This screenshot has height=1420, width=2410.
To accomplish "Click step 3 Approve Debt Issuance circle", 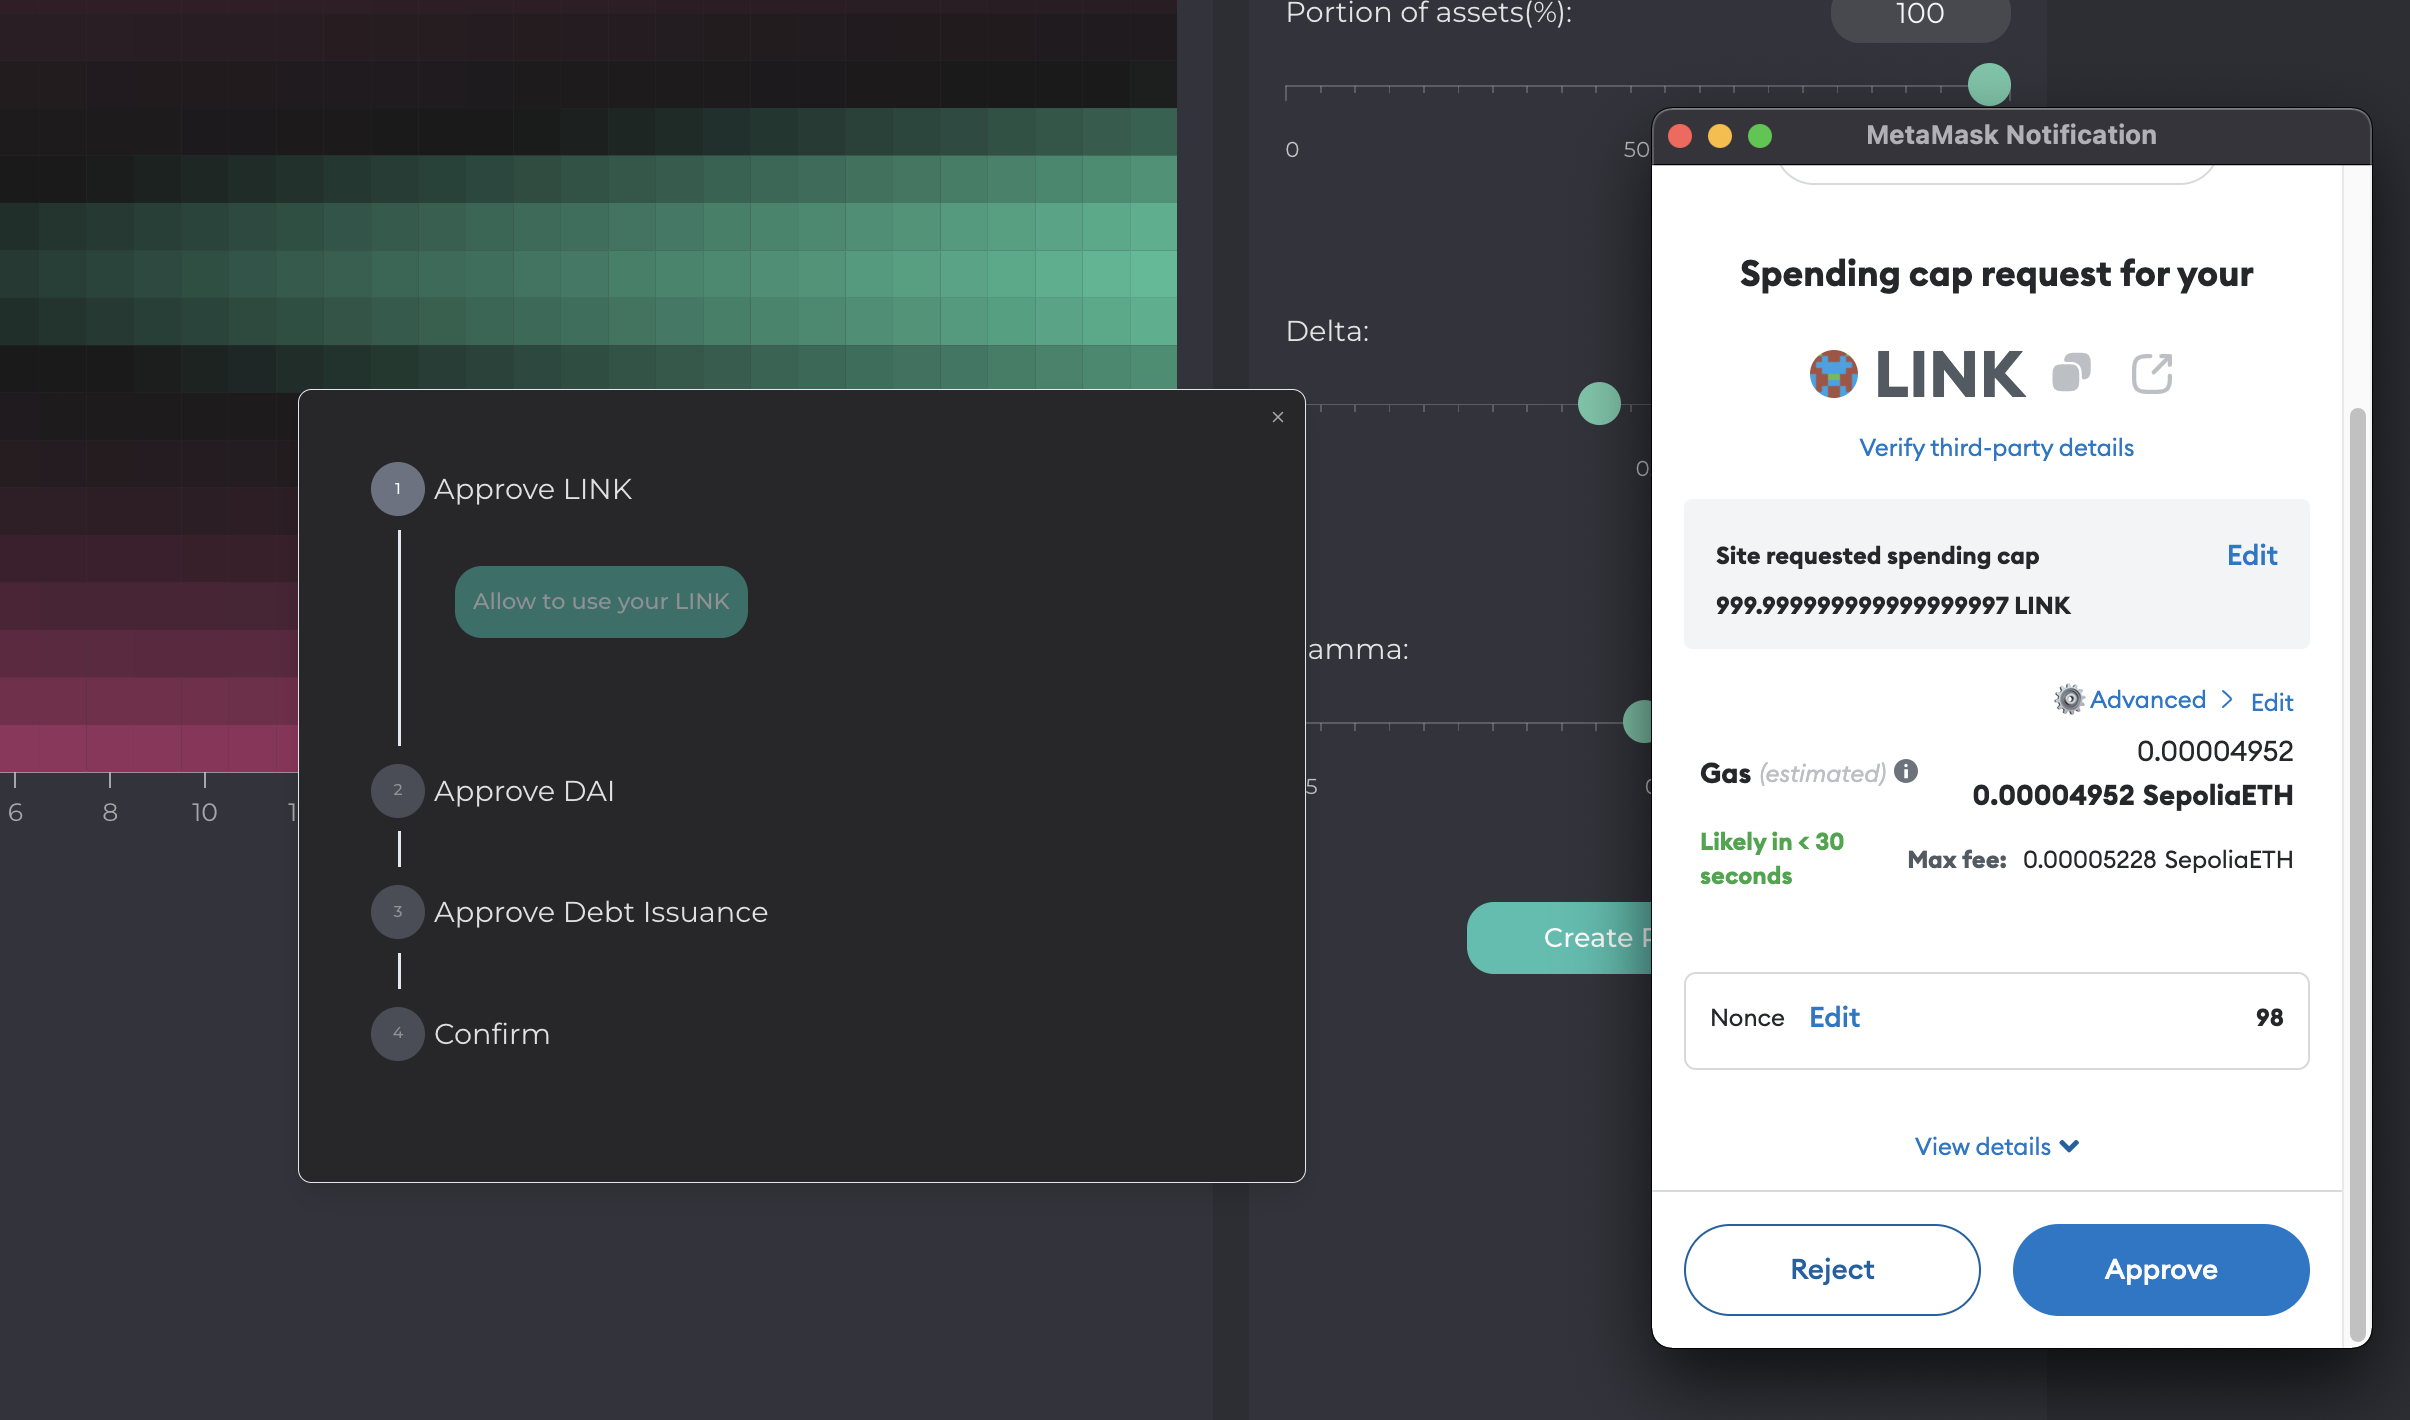I will (398, 912).
